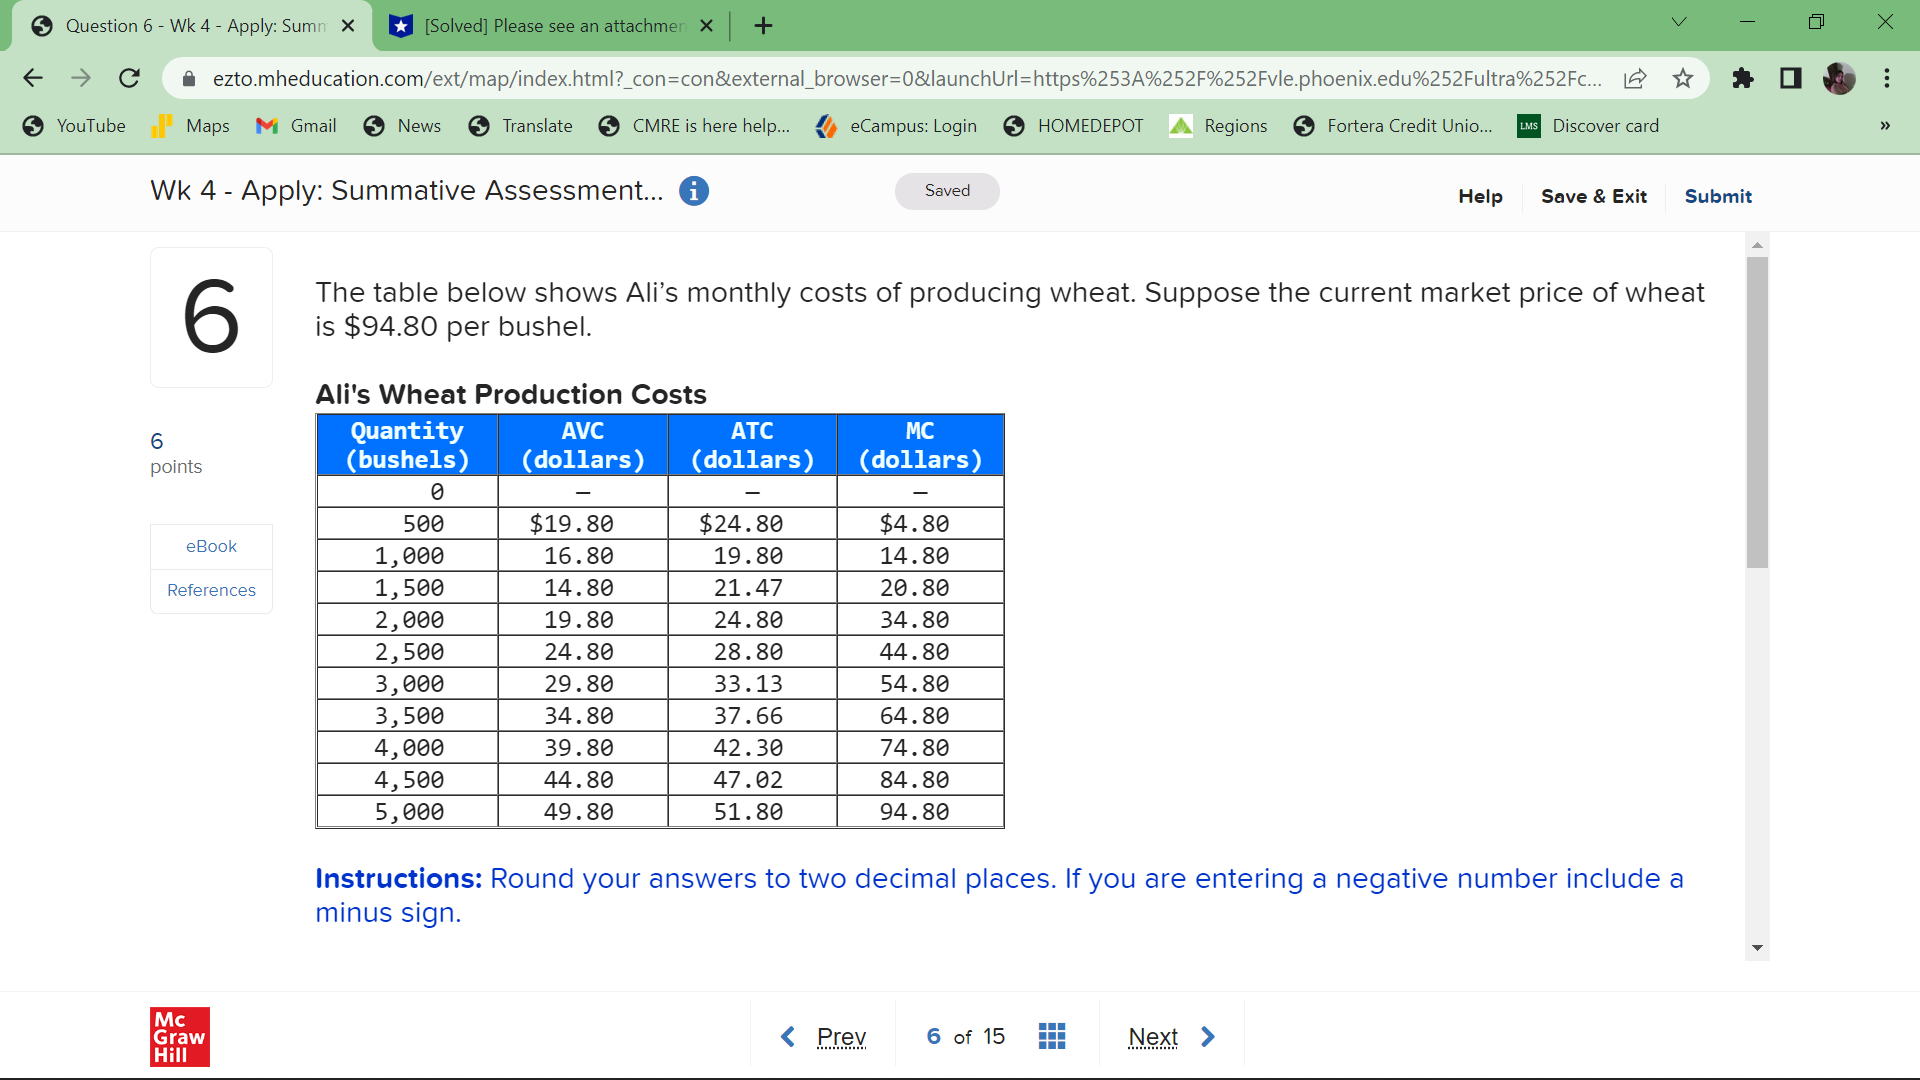
Task: Open the question grid navigator icon
Action: pyautogui.click(x=1052, y=1036)
